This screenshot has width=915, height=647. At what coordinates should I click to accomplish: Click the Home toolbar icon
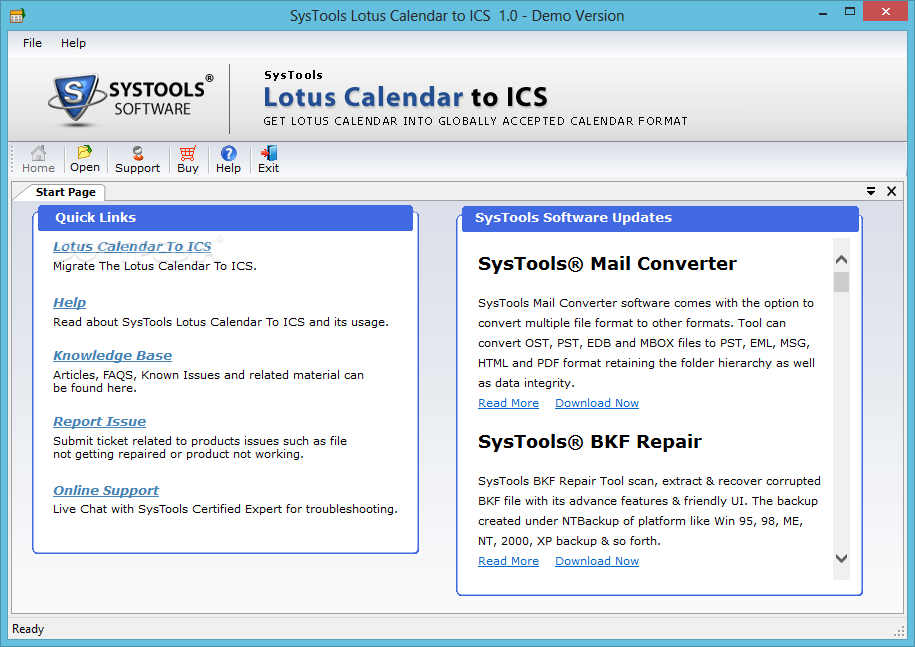coord(39,159)
